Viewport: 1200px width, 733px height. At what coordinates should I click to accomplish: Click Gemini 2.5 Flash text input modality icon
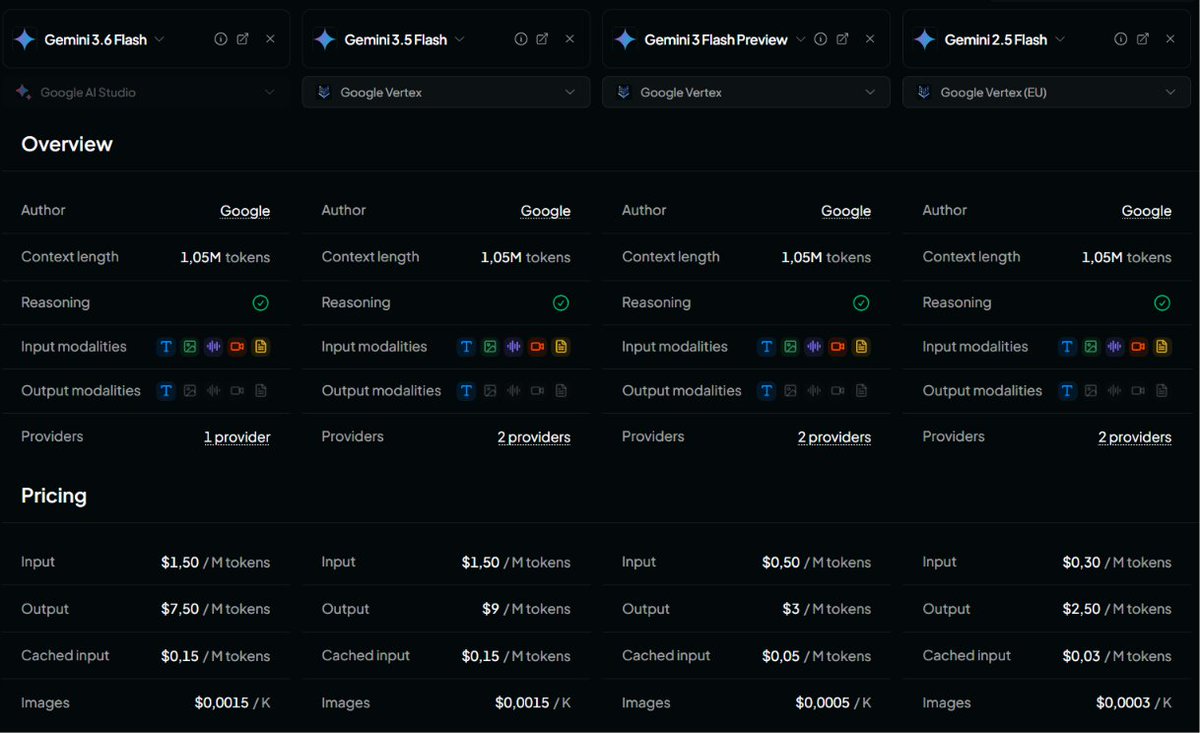tap(1067, 347)
